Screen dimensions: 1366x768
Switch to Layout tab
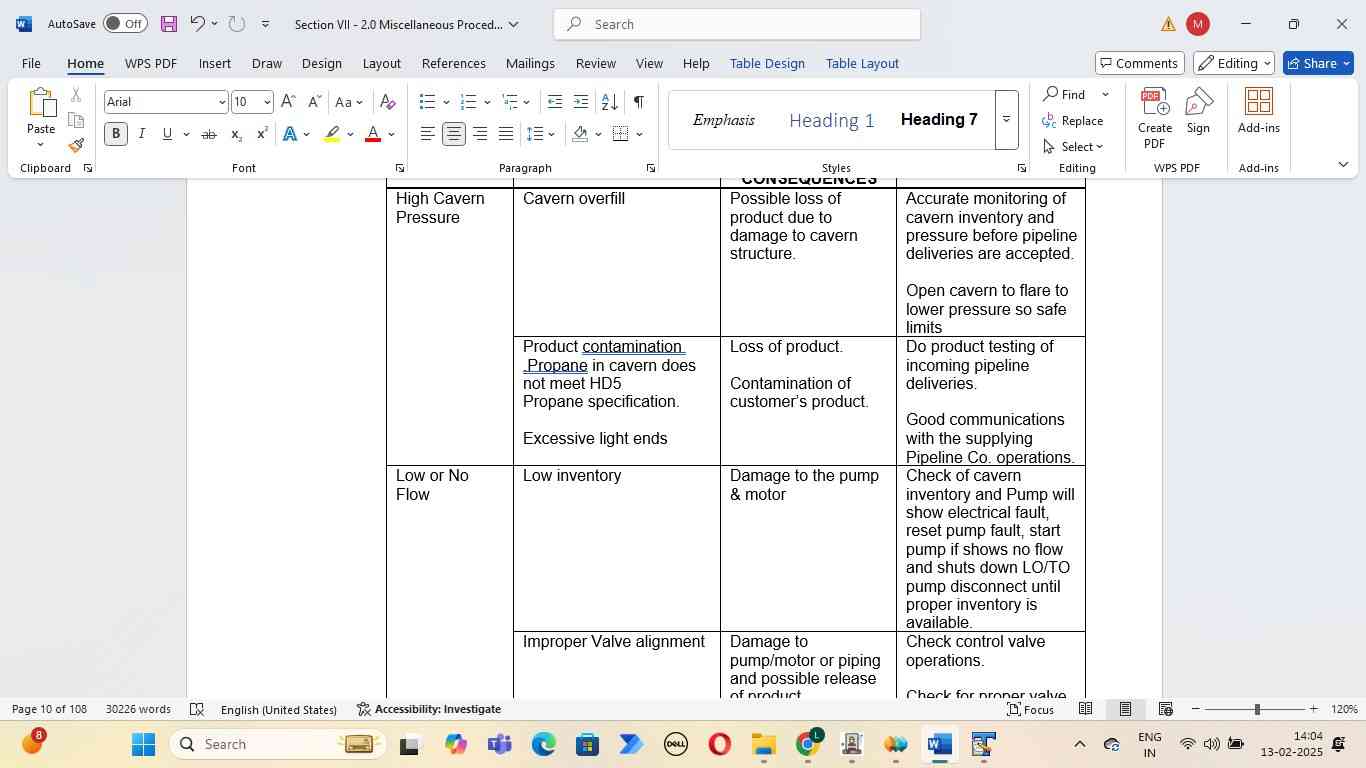381,63
